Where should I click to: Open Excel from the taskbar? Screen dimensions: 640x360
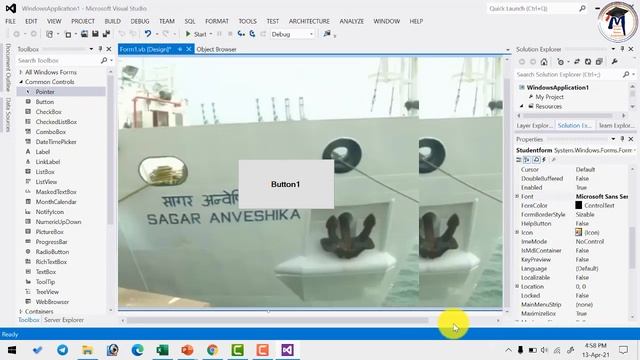pyautogui.click(x=162, y=350)
